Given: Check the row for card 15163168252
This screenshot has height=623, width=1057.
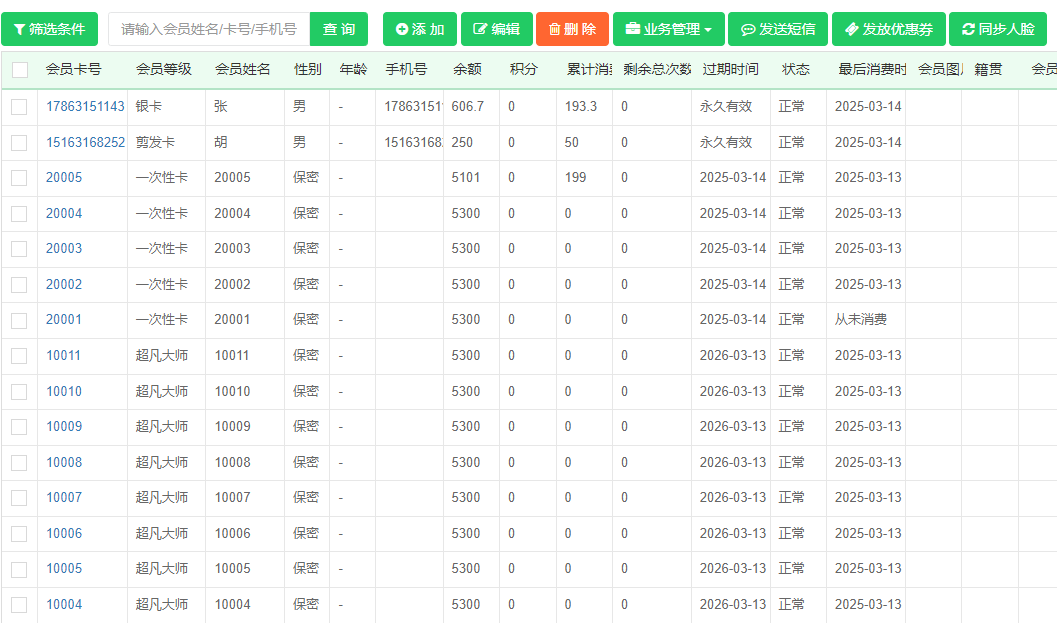Looking at the screenshot, I should [19, 142].
